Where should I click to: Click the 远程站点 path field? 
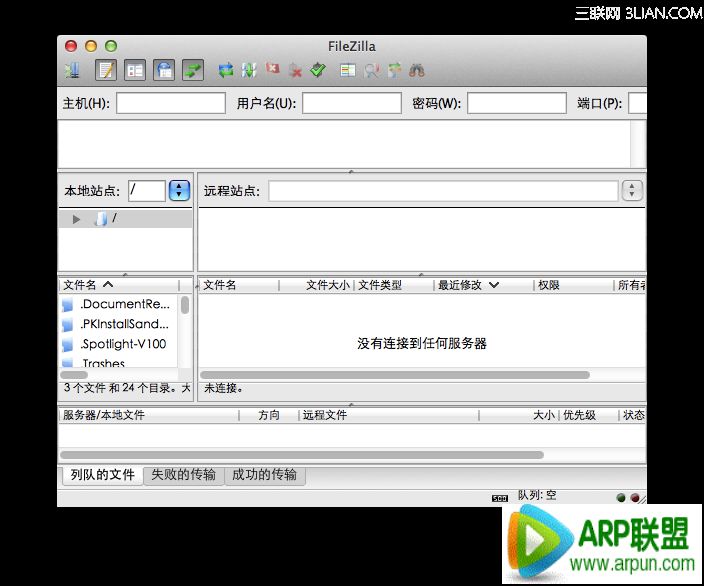(444, 191)
